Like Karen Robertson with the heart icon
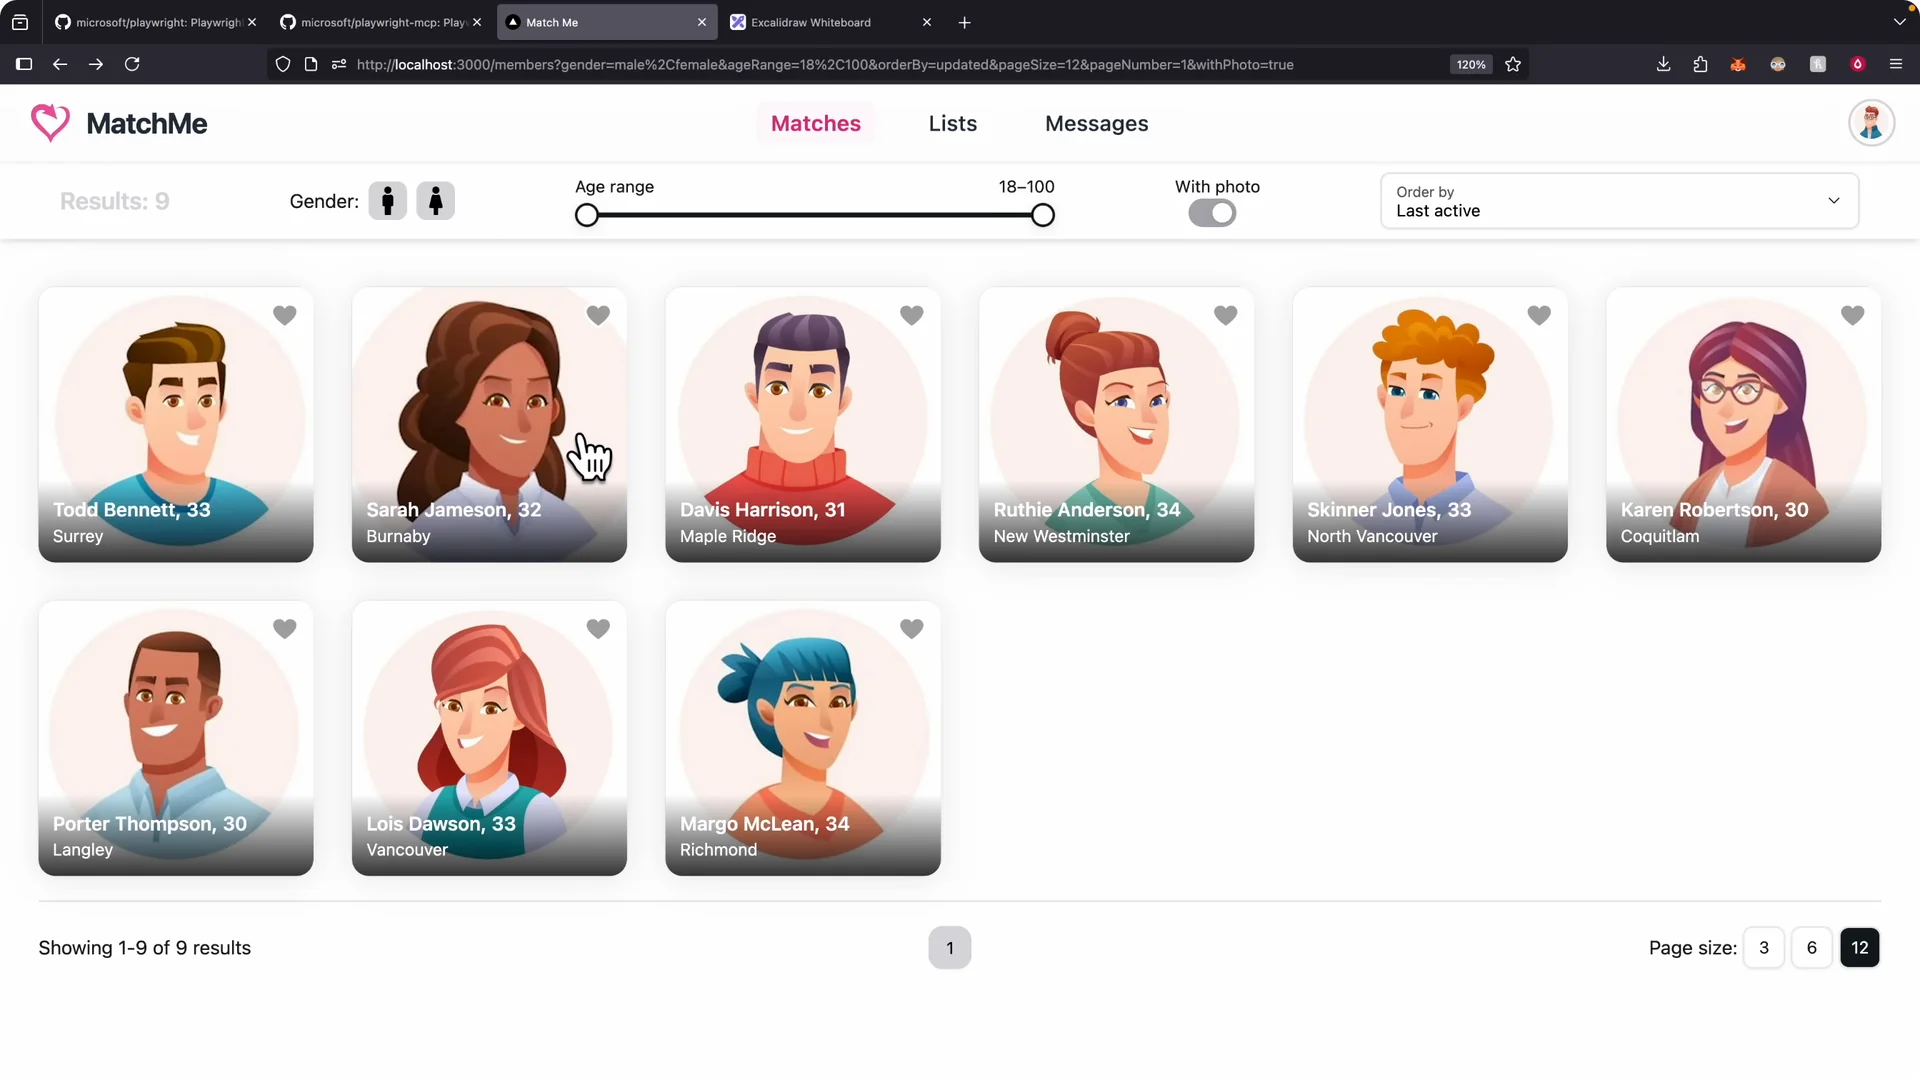The height and width of the screenshot is (1080, 1920). point(1853,315)
